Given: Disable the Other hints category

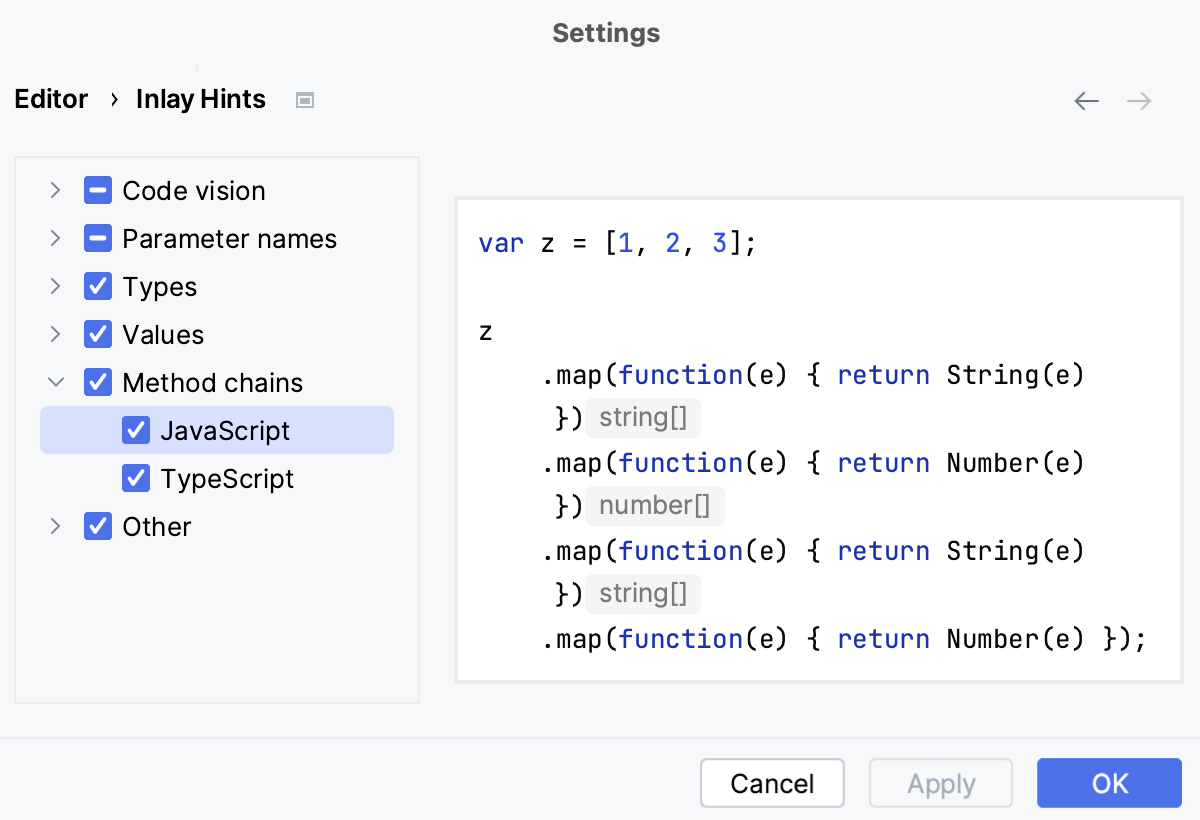Looking at the screenshot, I should 97,526.
